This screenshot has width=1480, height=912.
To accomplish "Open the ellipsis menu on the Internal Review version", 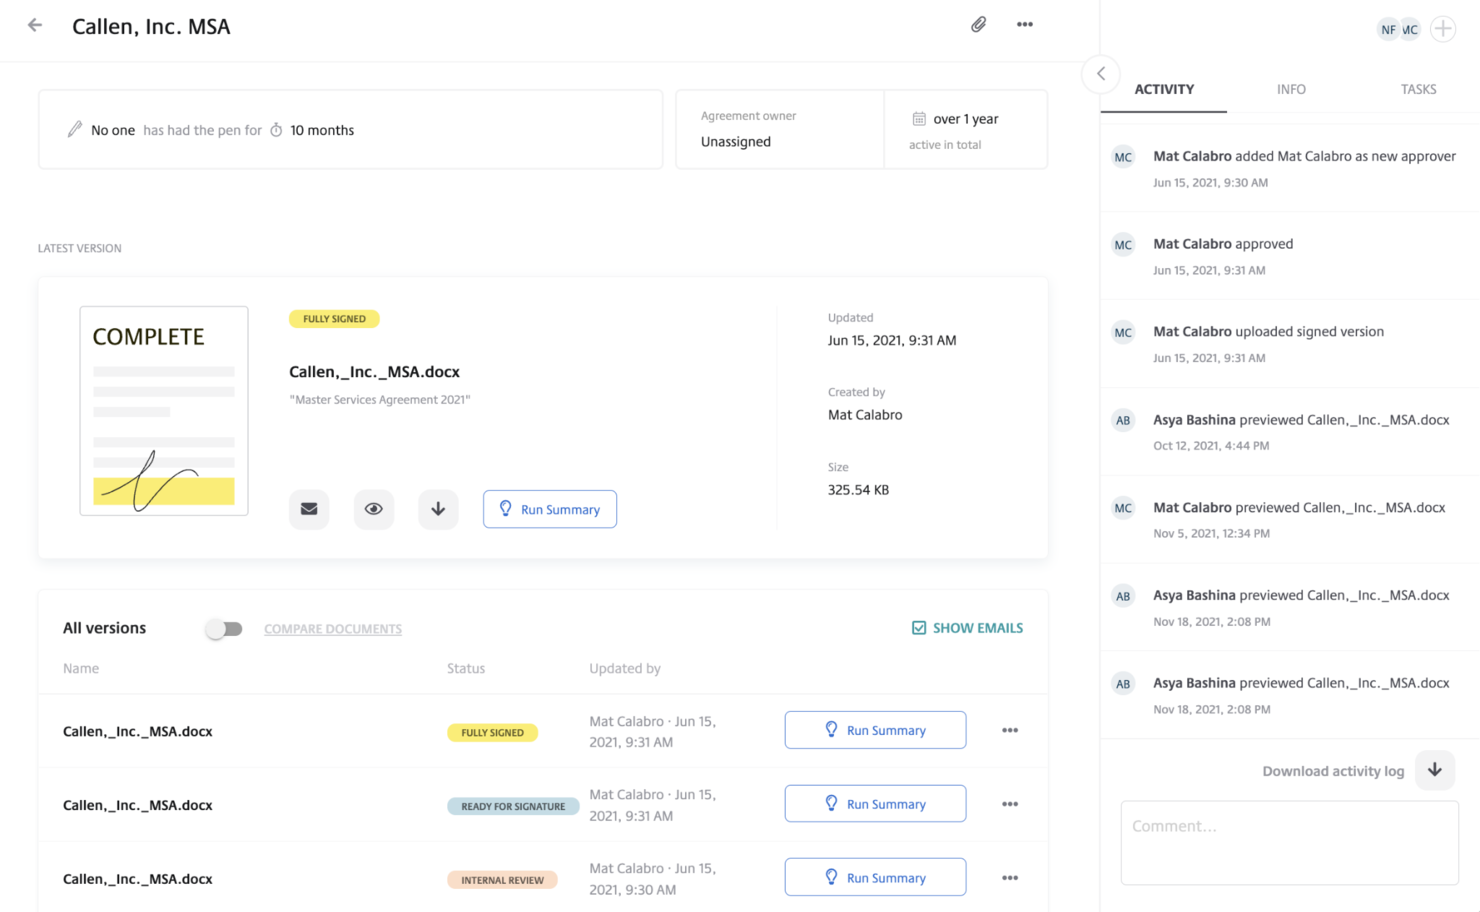I will point(1009,877).
